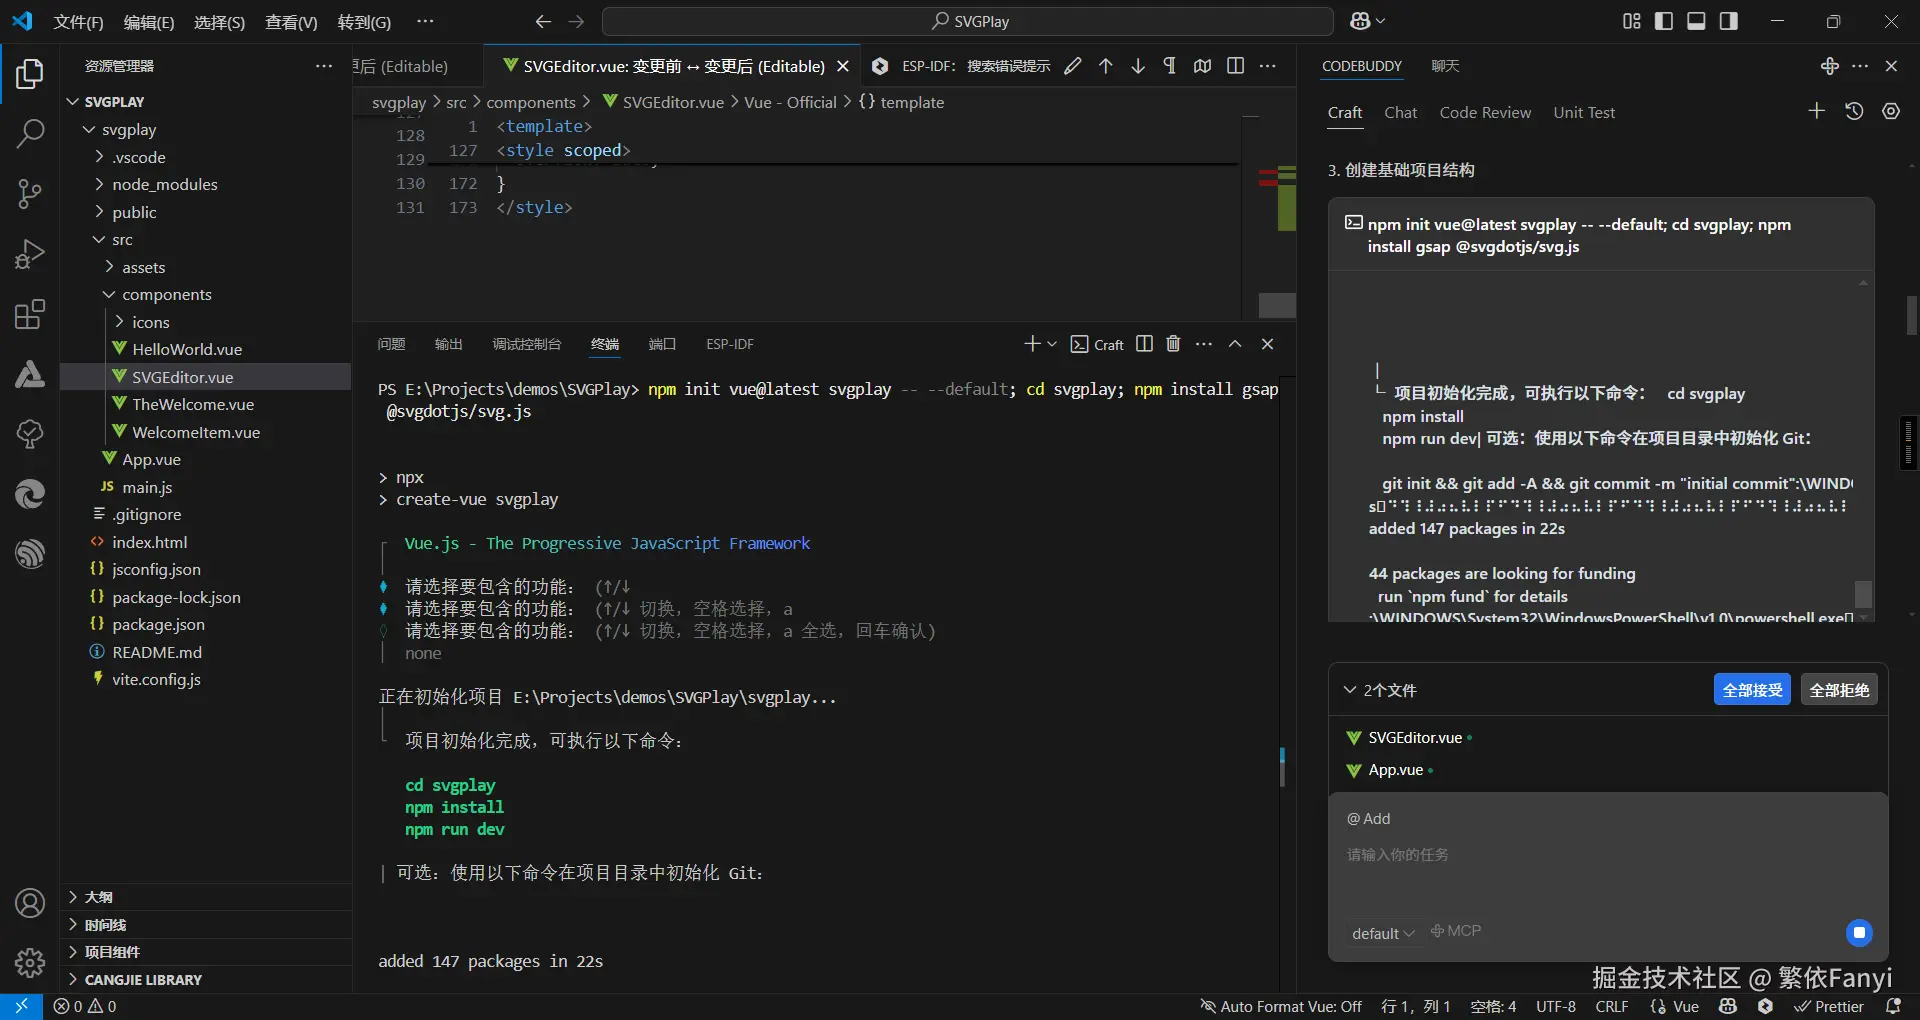Close the SVGEditor.vue diff tab
1920x1020 pixels.
843,66
